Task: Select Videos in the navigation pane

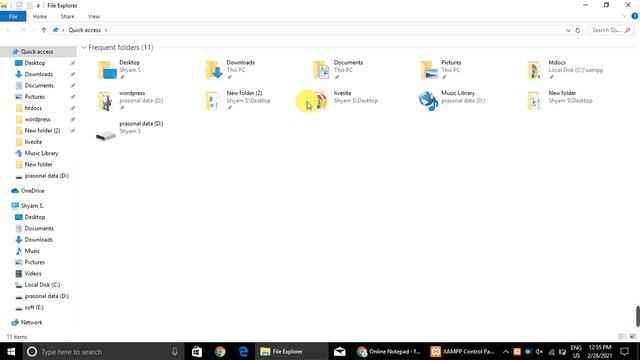Action: tap(33, 273)
